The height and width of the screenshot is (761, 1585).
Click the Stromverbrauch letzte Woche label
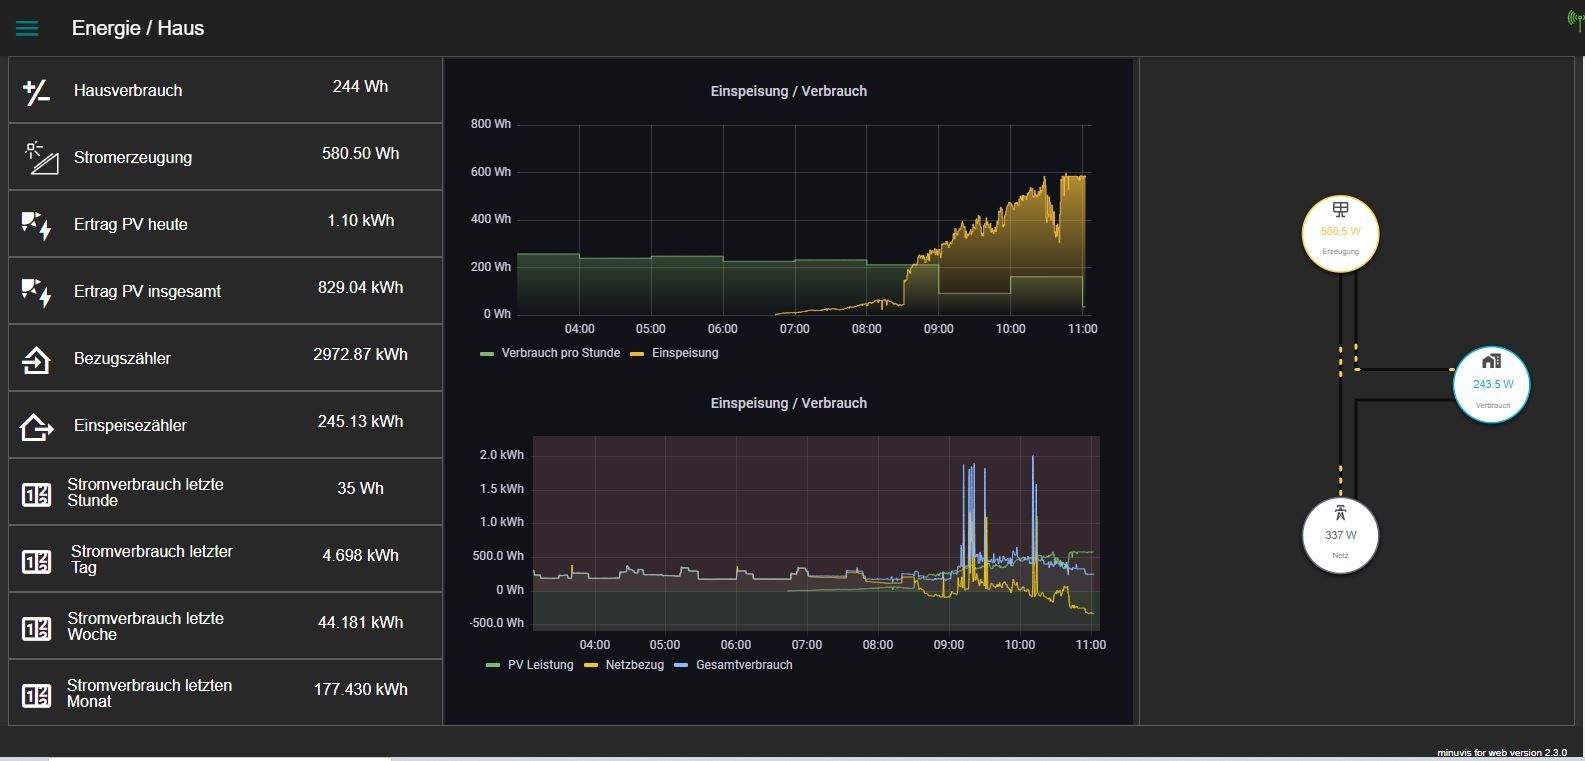tap(145, 626)
